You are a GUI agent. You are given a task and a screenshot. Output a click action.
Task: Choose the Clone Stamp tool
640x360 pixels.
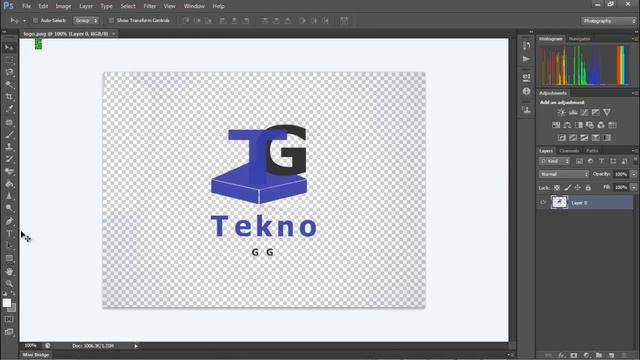pos(9,147)
